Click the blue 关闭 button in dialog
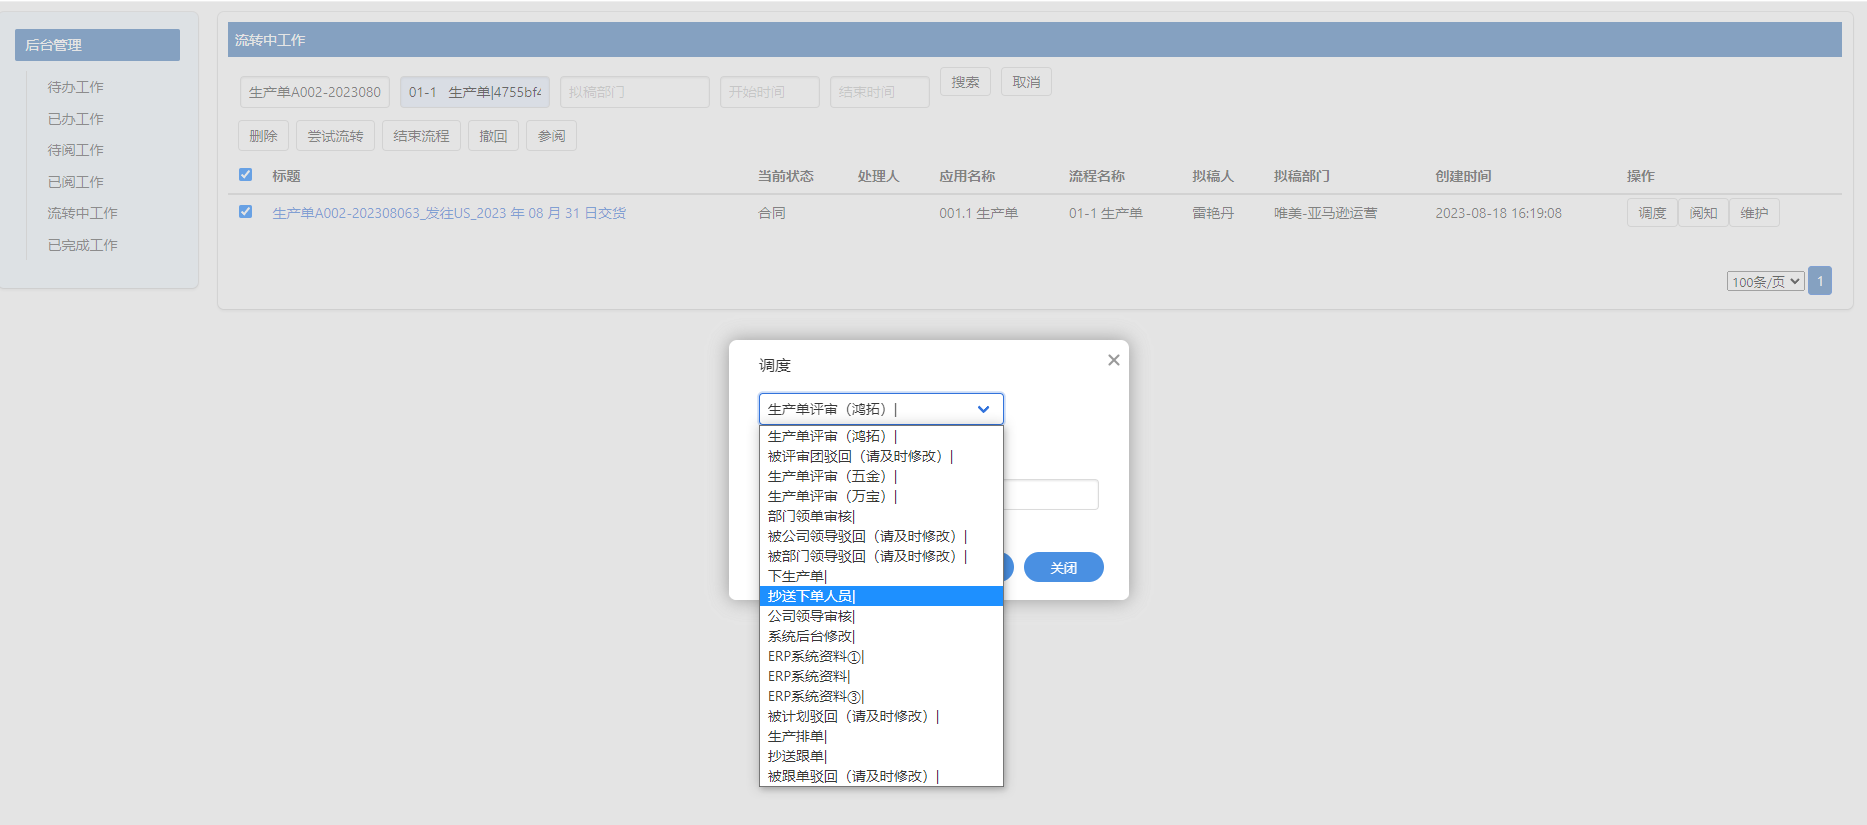Viewport: 1867px width, 825px height. [1063, 568]
